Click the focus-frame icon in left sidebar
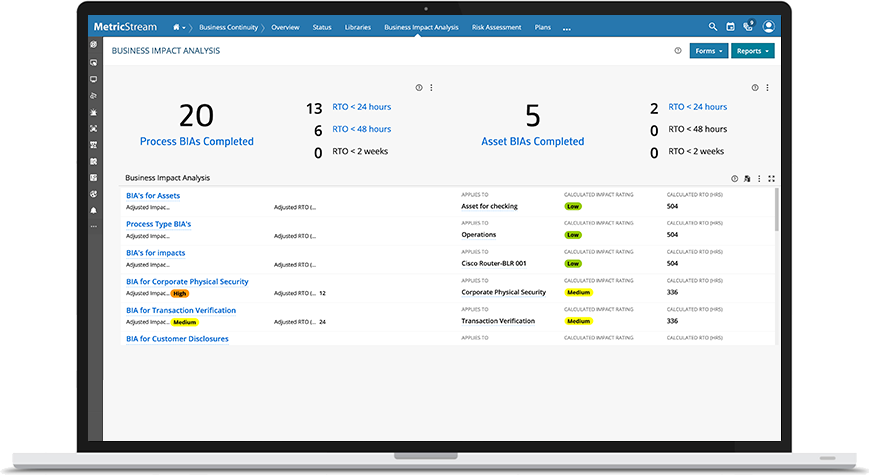The image size is (870, 475). (x=94, y=129)
